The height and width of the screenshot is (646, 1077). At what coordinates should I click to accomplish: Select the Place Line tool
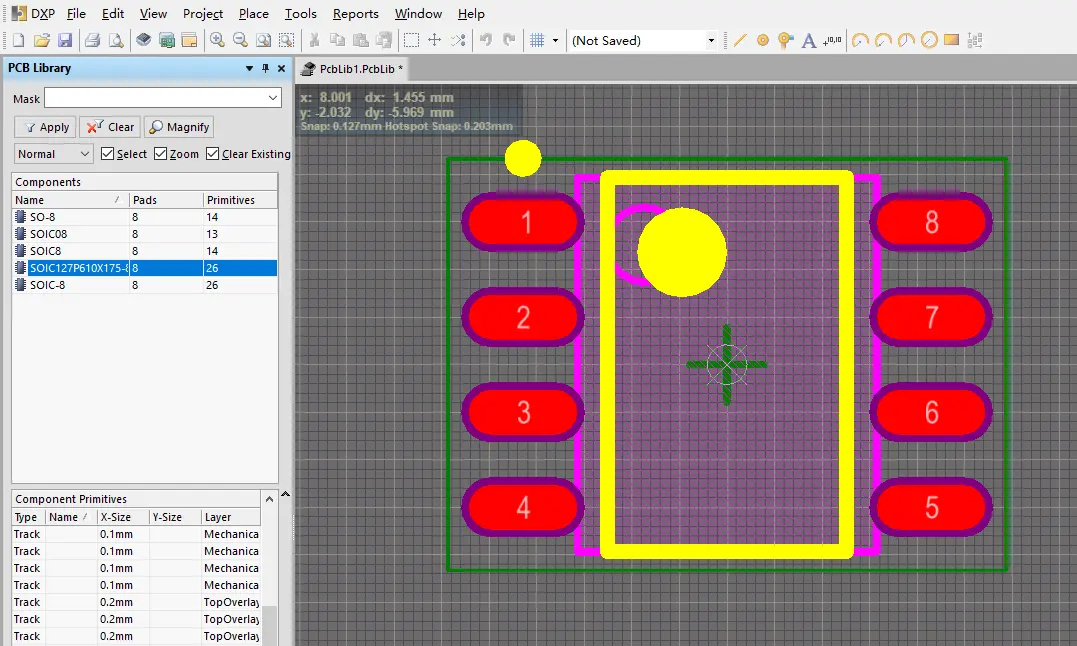[x=740, y=41]
